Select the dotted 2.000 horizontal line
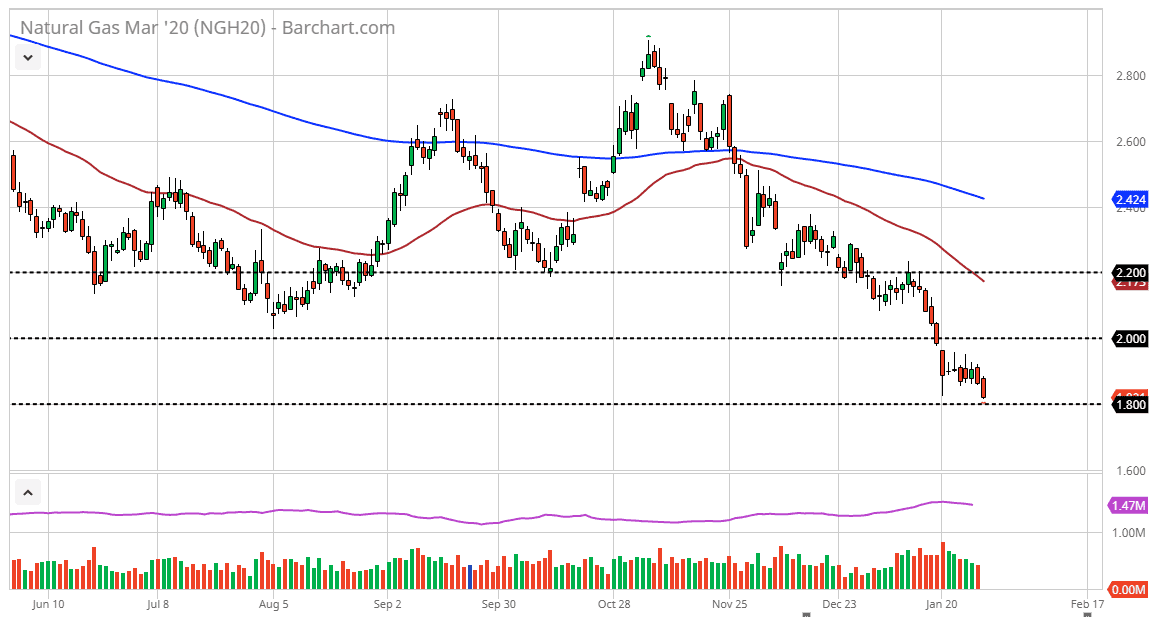The height and width of the screenshot is (617, 1153). pyautogui.click(x=555, y=338)
